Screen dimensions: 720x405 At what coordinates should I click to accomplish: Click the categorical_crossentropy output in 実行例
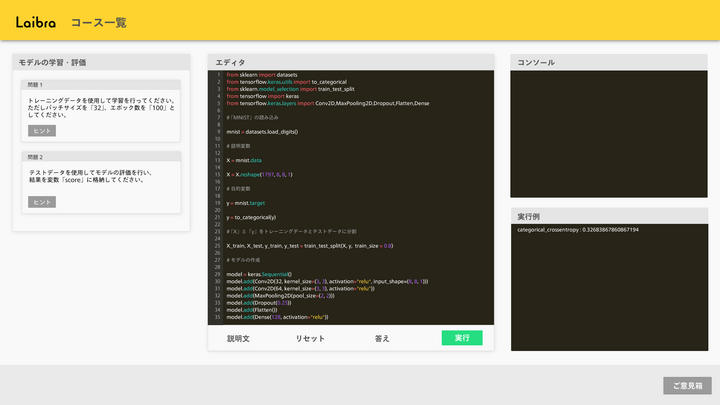578,230
